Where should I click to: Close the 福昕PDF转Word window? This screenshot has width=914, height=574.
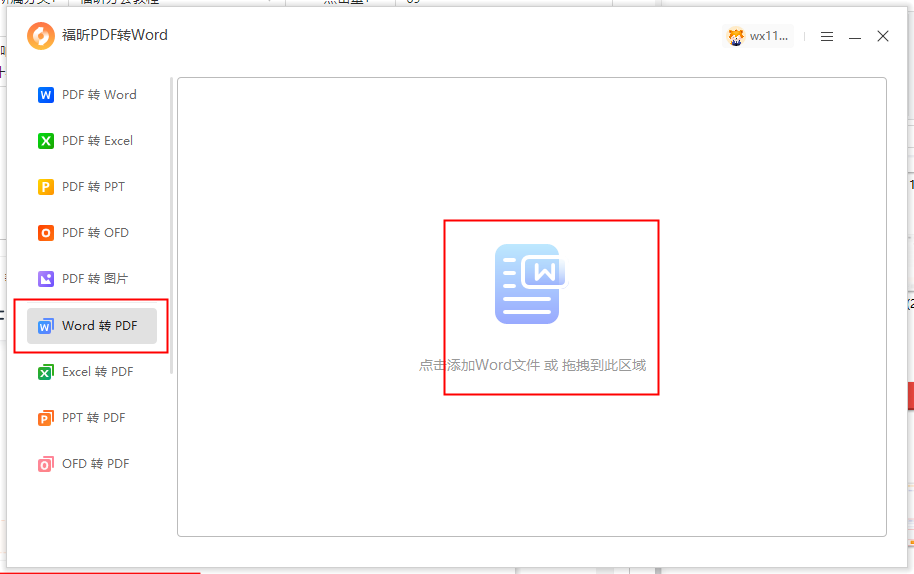coord(883,36)
